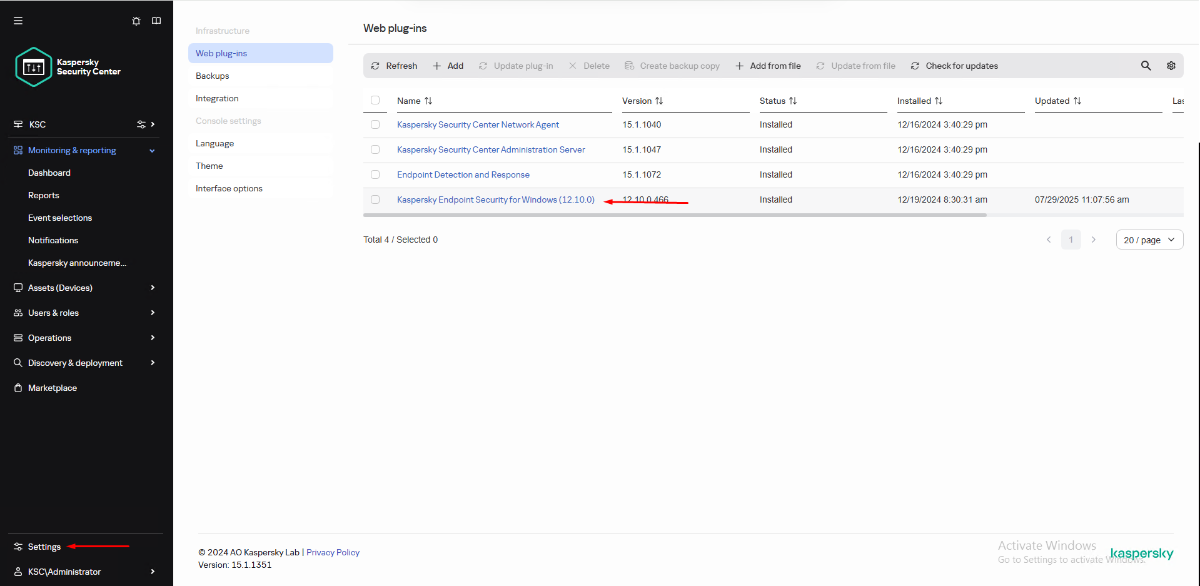Open Dashboard in sidebar
This screenshot has width=1200, height=586.
click(x=49, y=173)
